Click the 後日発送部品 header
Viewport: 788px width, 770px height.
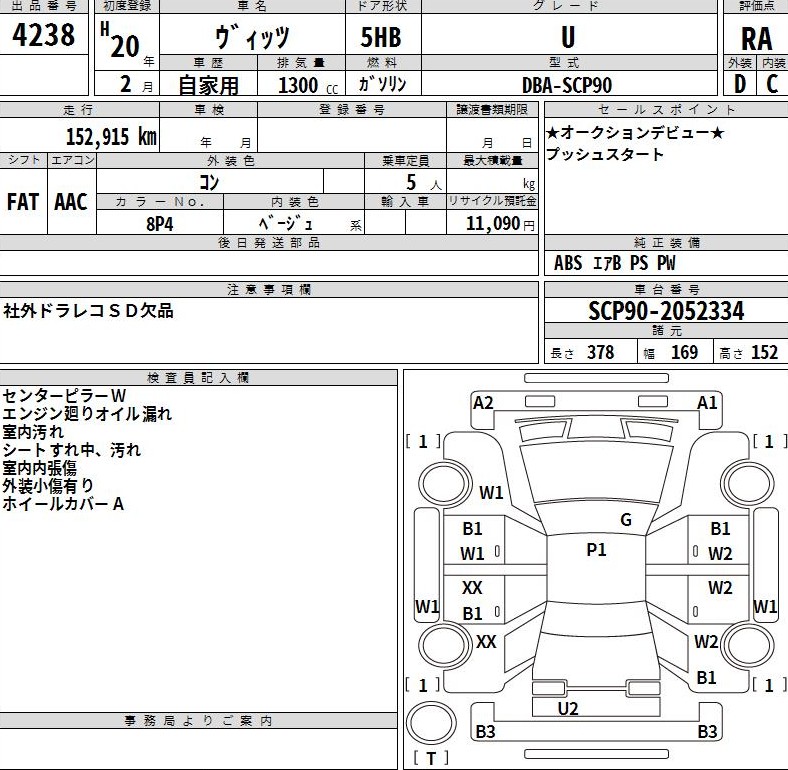269,243
